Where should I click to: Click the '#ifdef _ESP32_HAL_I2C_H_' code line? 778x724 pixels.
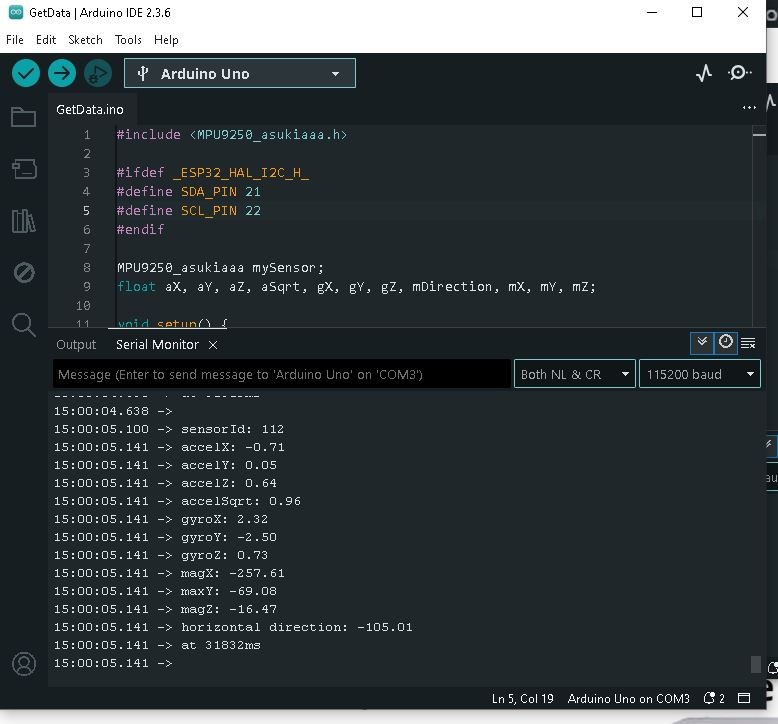(213, 173)
